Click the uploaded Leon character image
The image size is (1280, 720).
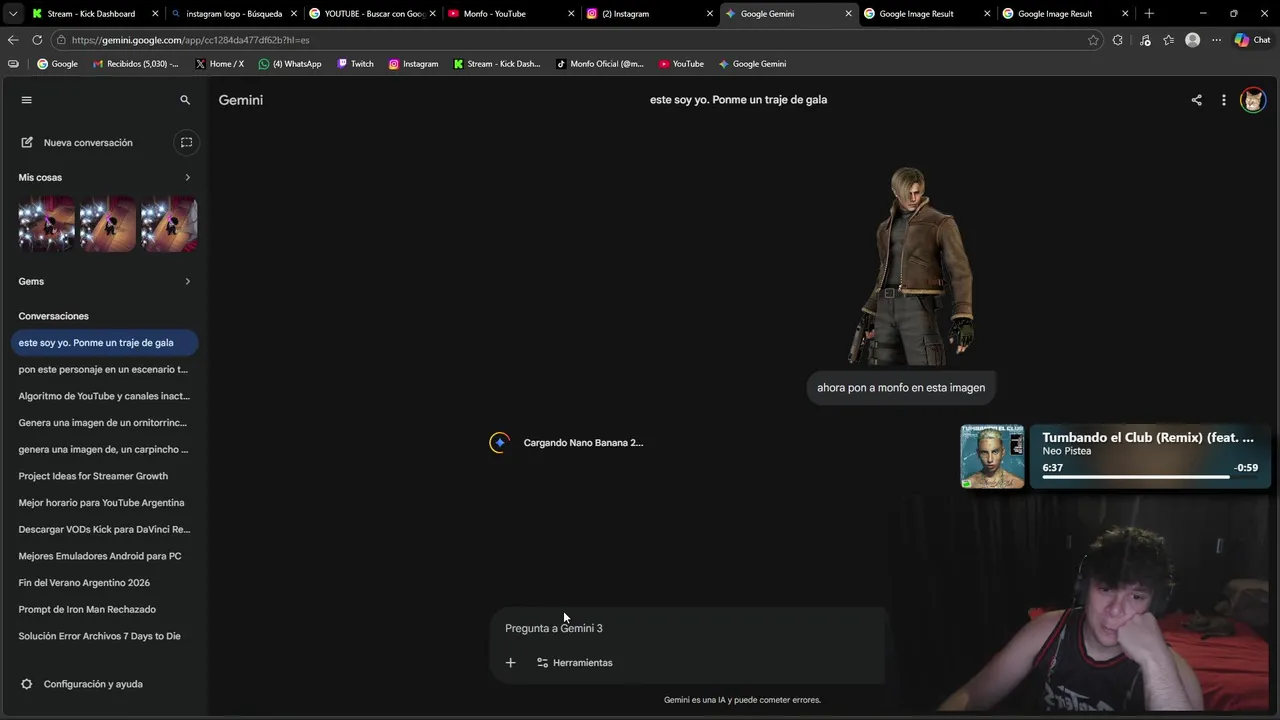click(910, 266)
